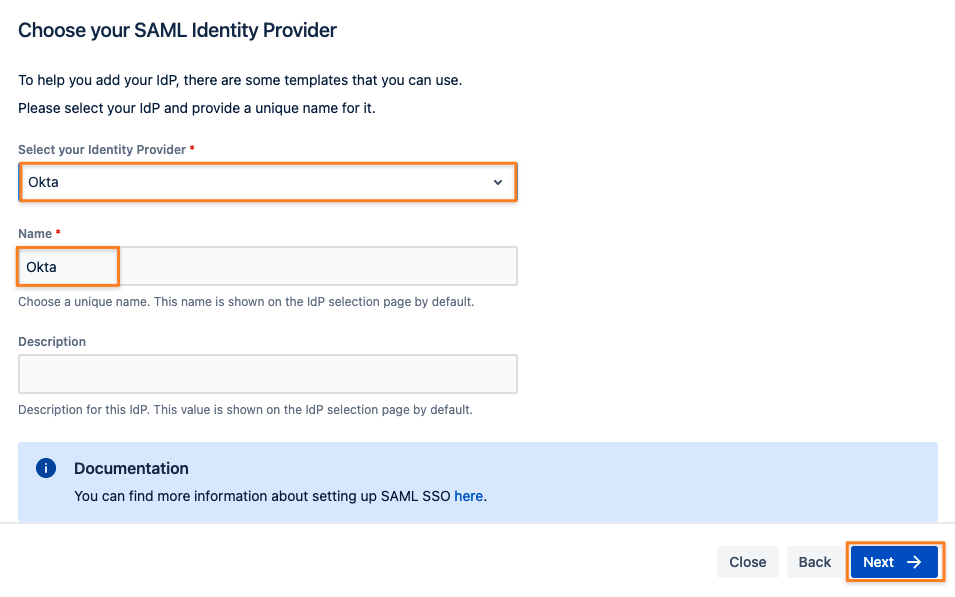Click the 'Choose a unique name' helper text
This screenshot has height=597, width=955.
click(246, 302)
